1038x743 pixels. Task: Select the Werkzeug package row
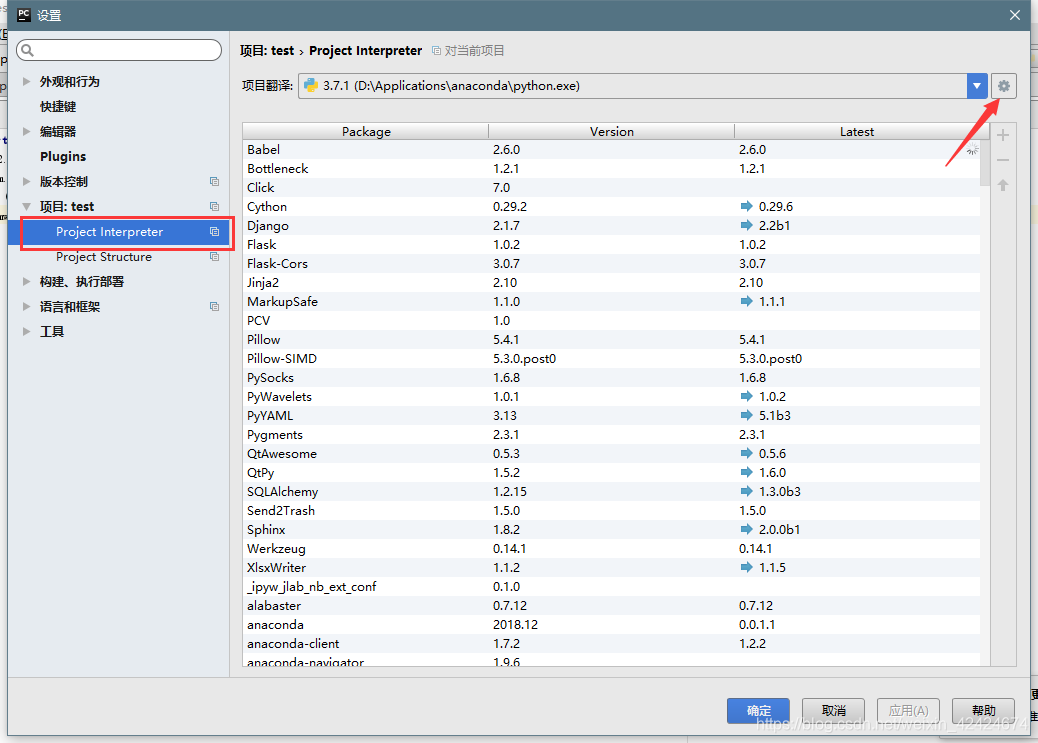(612, 548)
